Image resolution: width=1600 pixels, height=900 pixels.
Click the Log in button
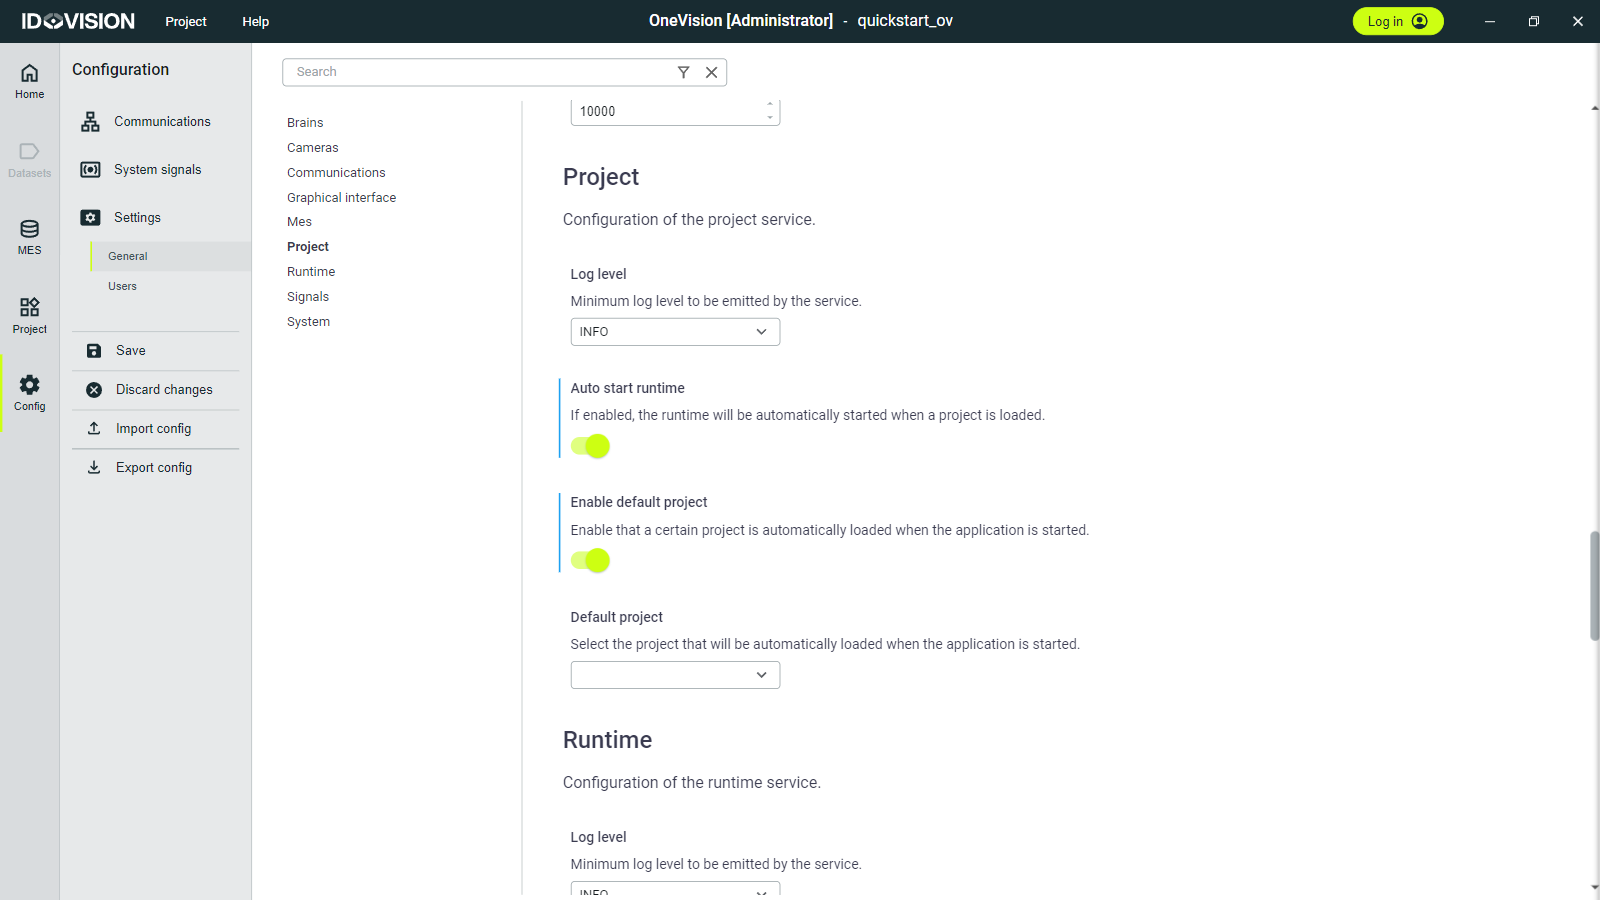point(1396,21)
